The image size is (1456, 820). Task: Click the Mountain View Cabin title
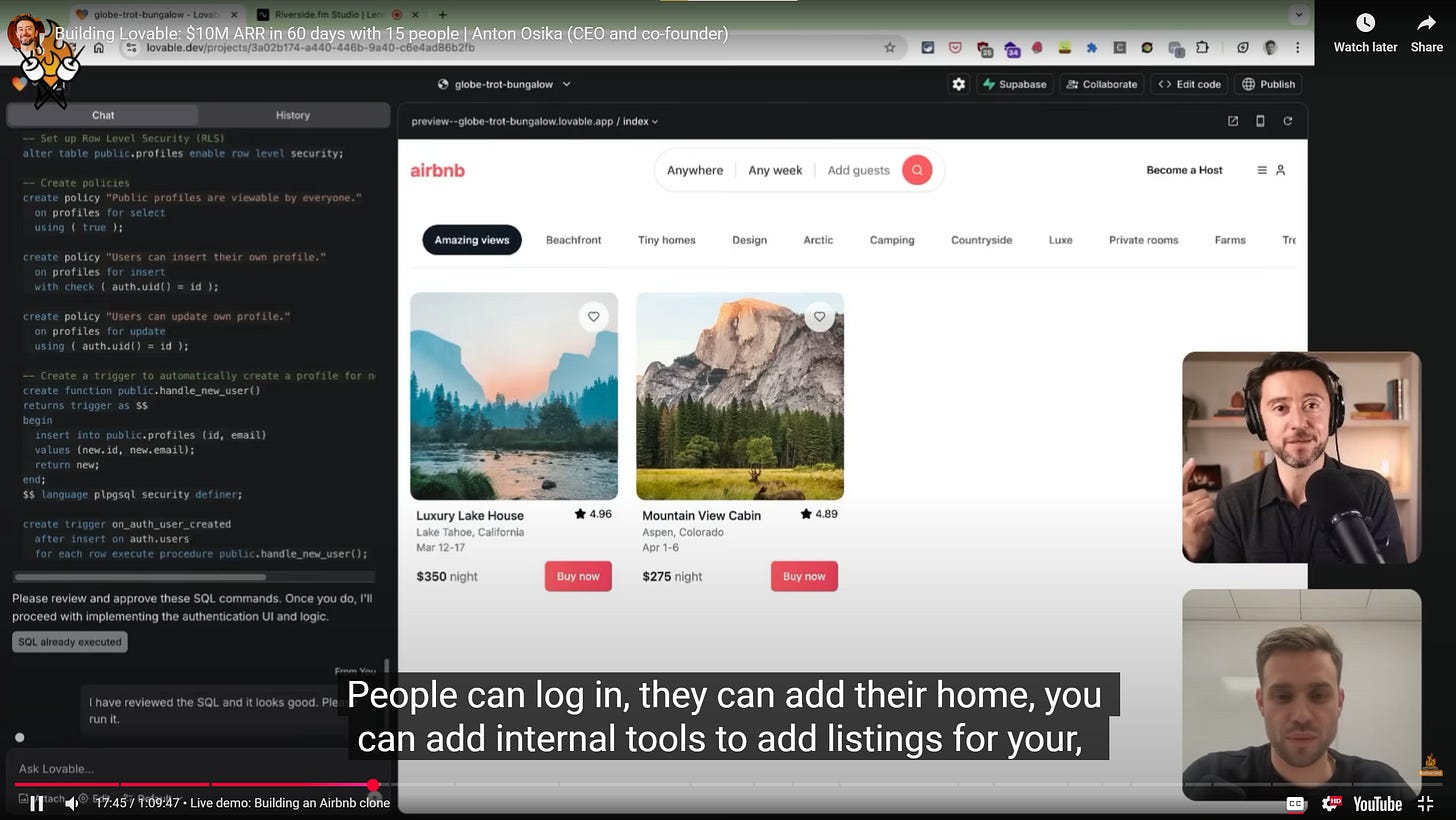702,516
